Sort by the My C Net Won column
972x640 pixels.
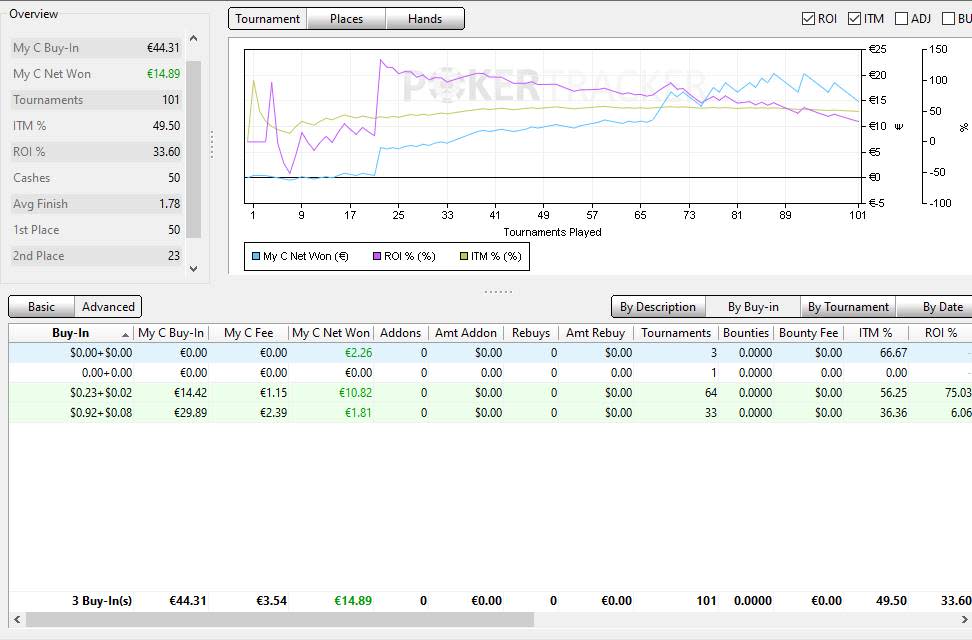click(x=331, y=333)
